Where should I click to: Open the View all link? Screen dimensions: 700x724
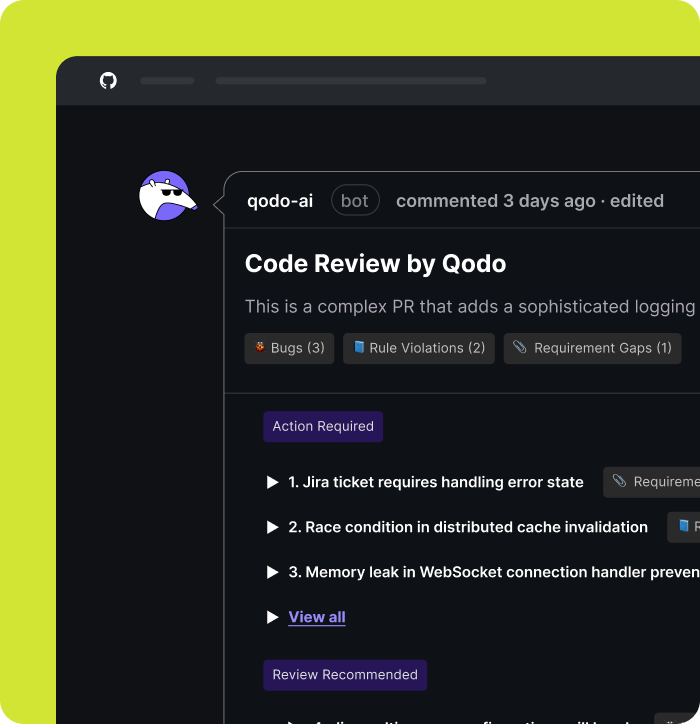[x=317, y=617]
